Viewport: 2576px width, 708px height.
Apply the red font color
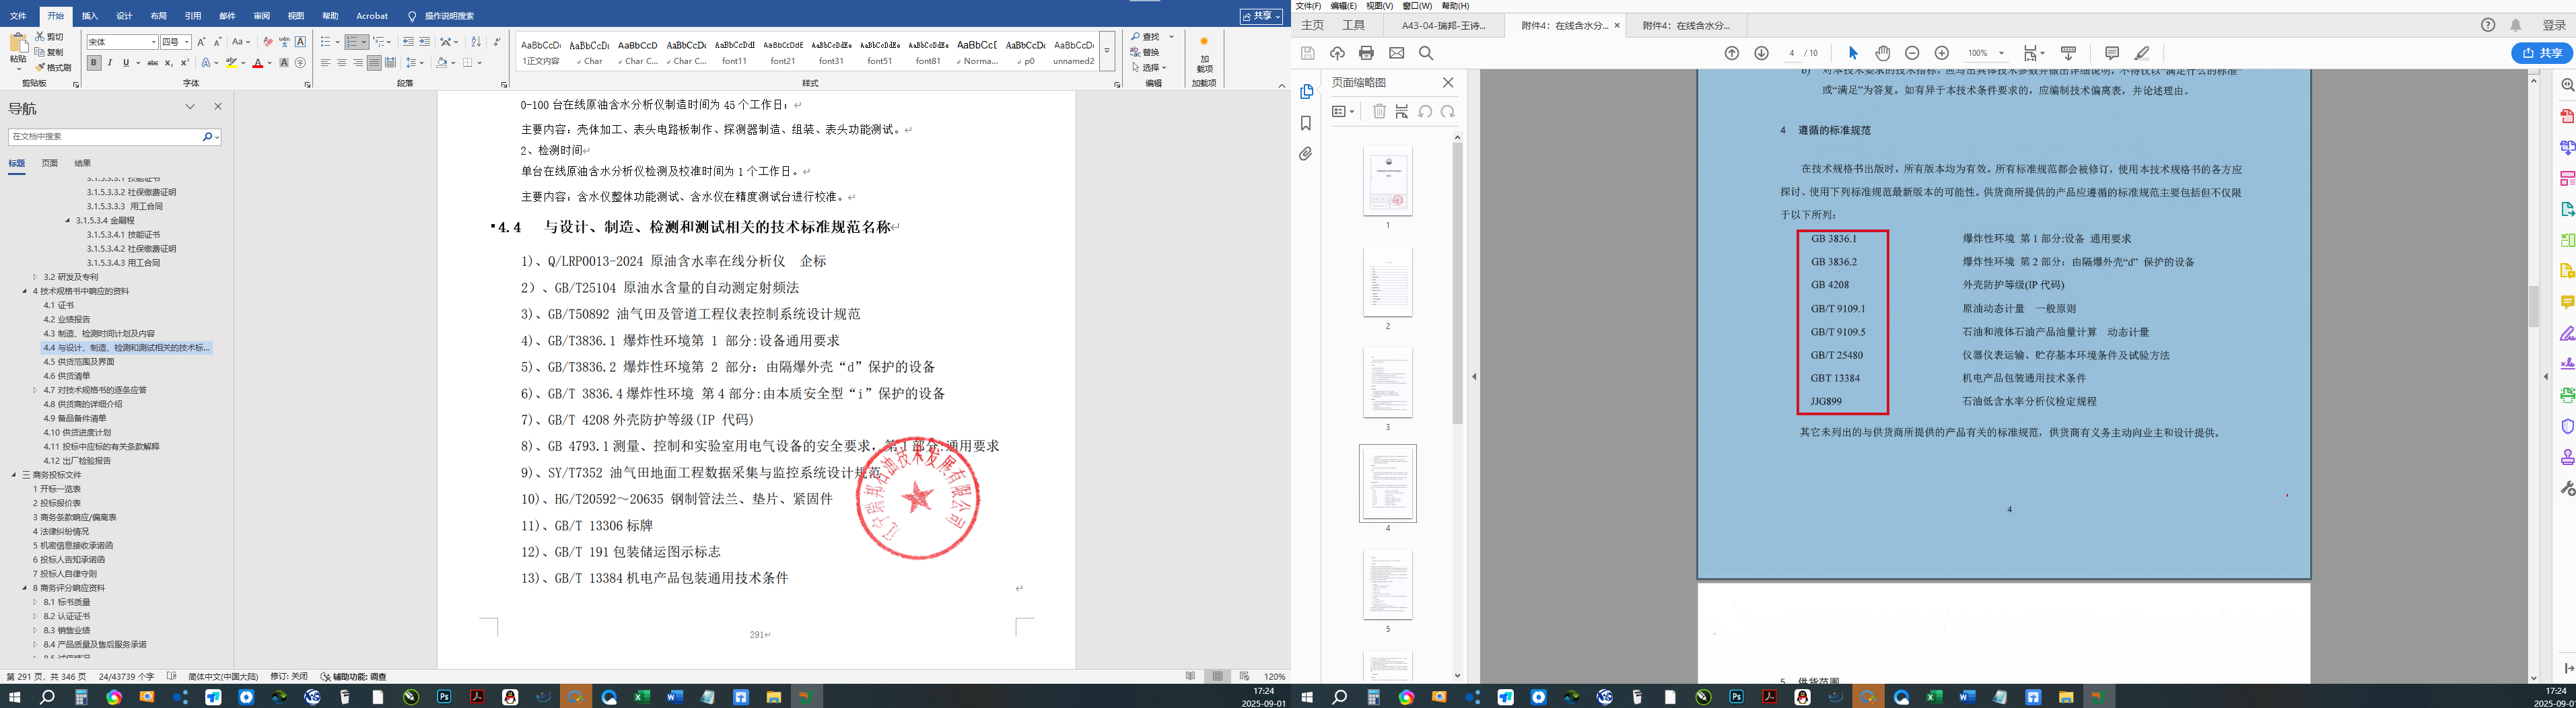(x=258, y=63)
